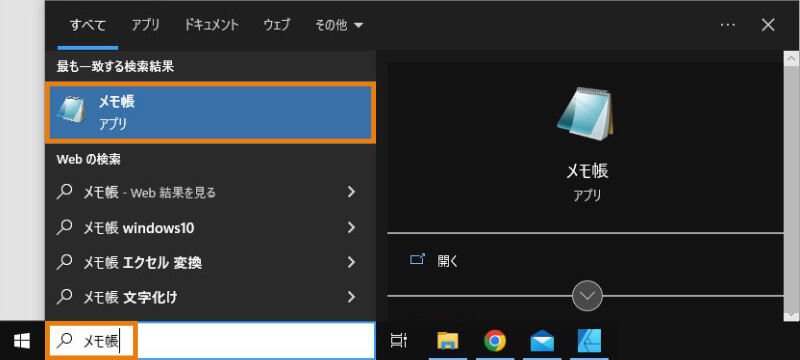Click the Web の検索 heading

[x=88, y=160]
